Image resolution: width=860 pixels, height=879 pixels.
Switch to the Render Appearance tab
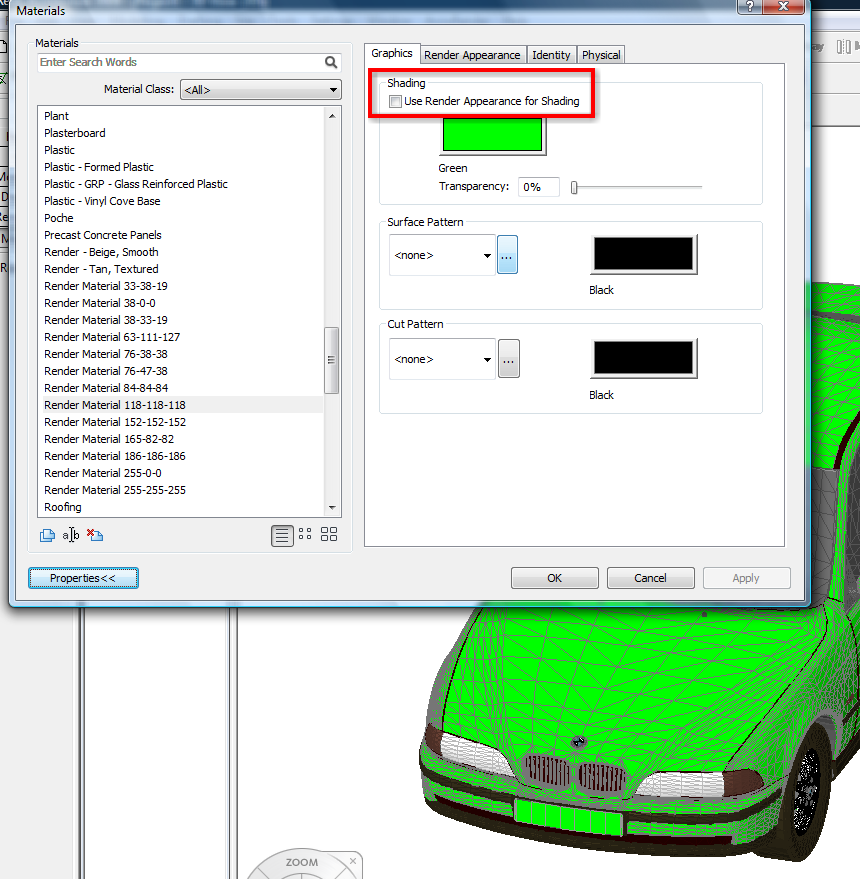pos(472,55)
